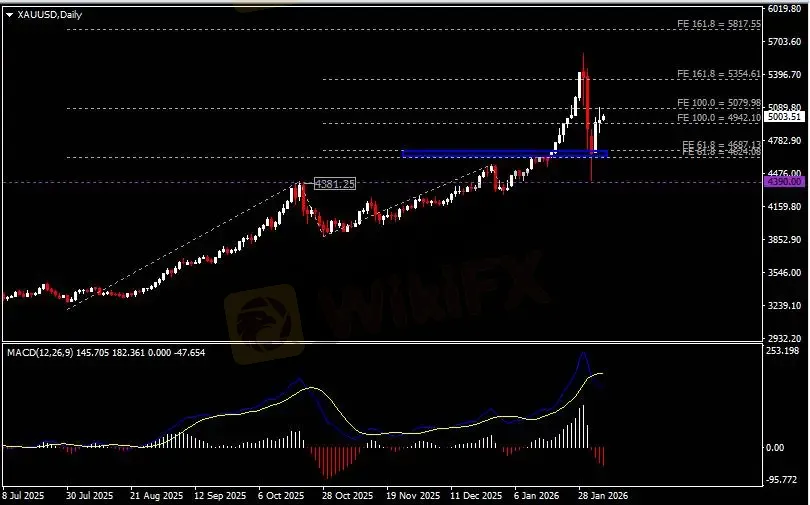Image resolution: width=810 pixels, height=505 pixels.
Task: Click the 21 Aug 2025 date label
Action: pos(157,496)
